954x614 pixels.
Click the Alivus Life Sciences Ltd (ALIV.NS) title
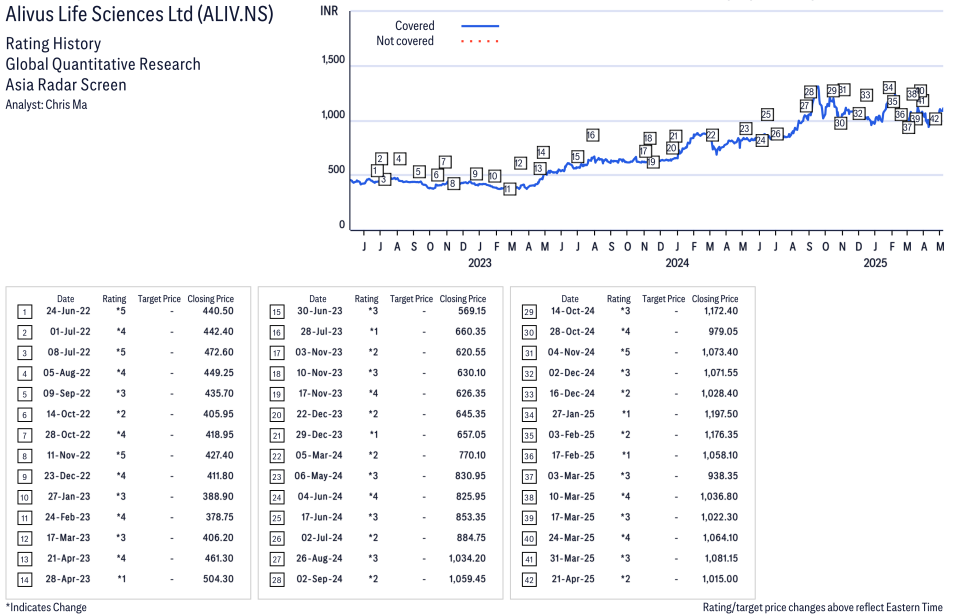coord(139,14)
